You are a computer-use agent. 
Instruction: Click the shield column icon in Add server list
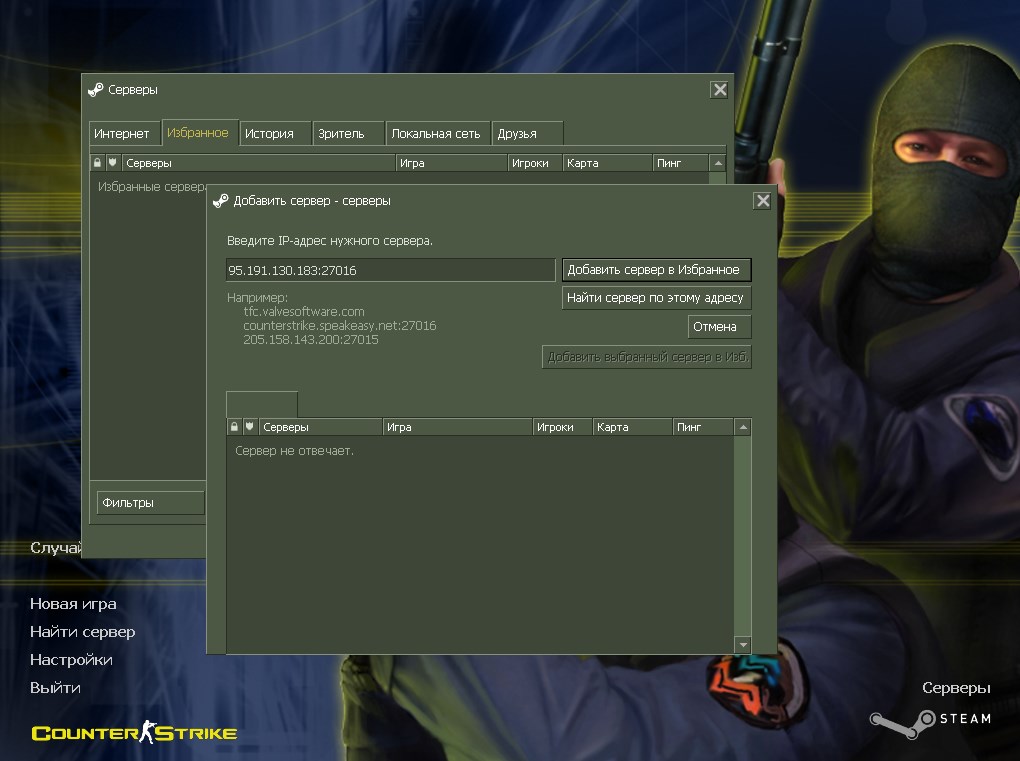249,427
